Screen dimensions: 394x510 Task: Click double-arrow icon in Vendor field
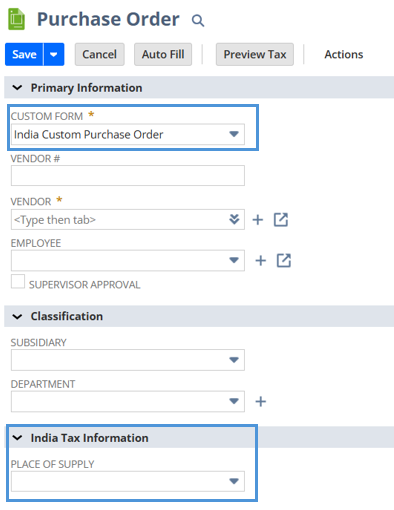coord(234,219)
